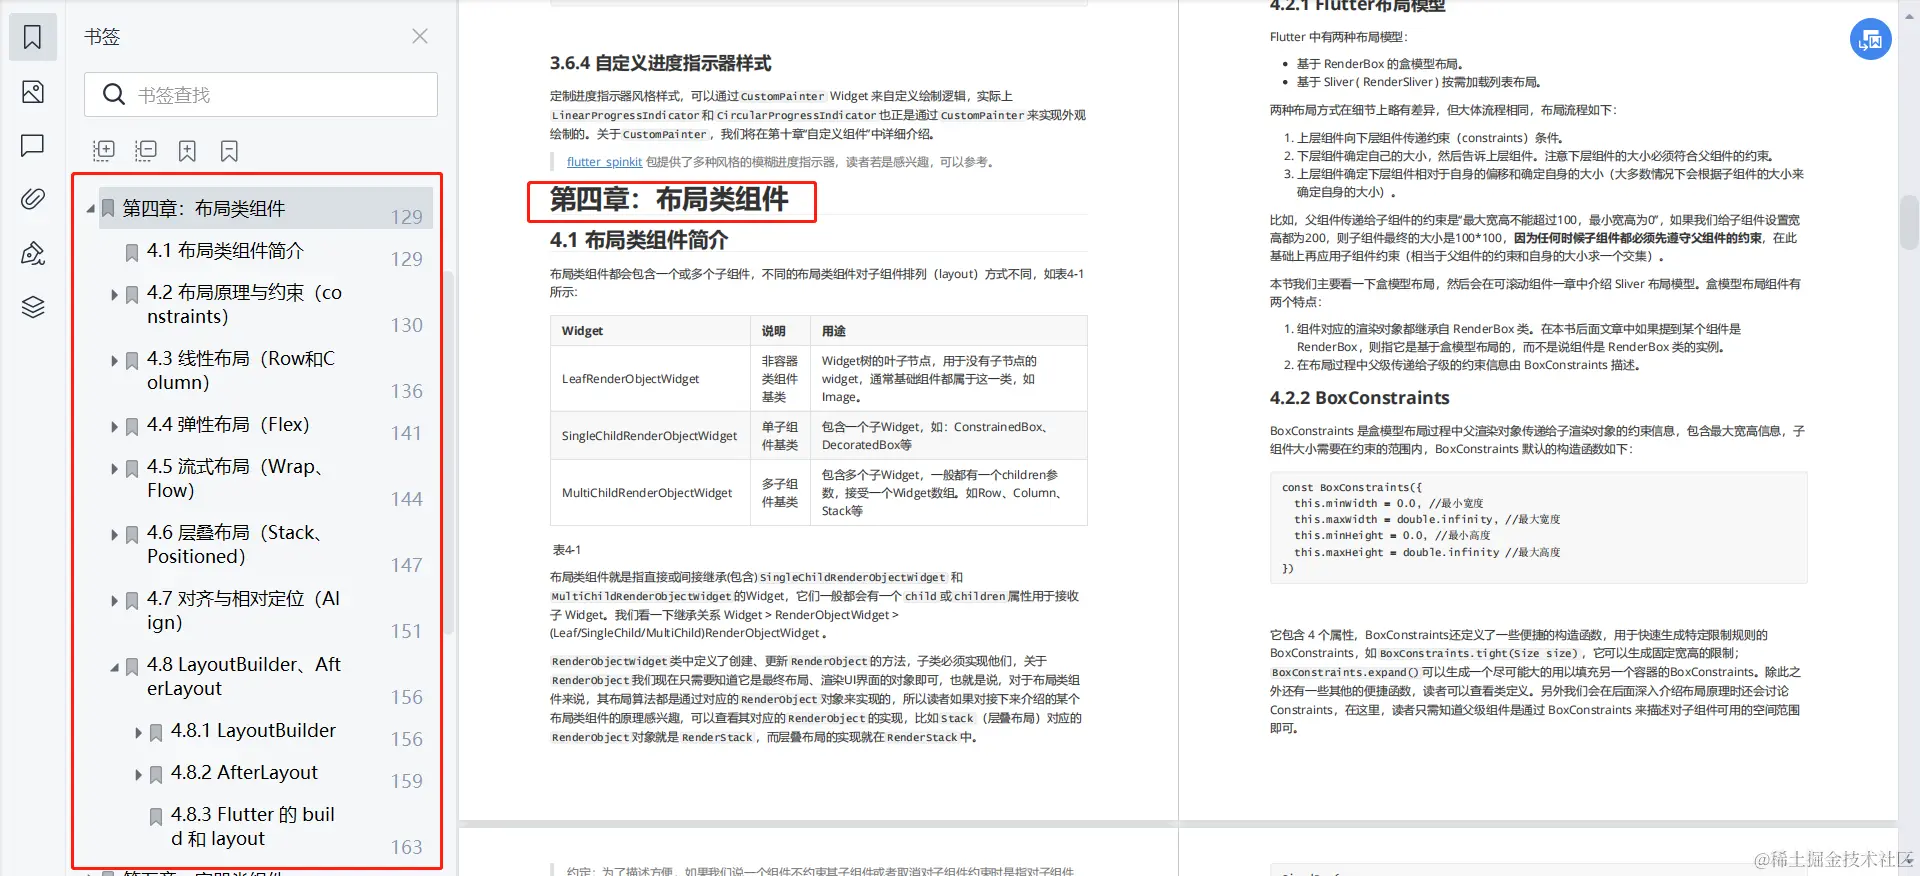Expand the 4.6 层叠布局 bookmark

coord(114,535)
